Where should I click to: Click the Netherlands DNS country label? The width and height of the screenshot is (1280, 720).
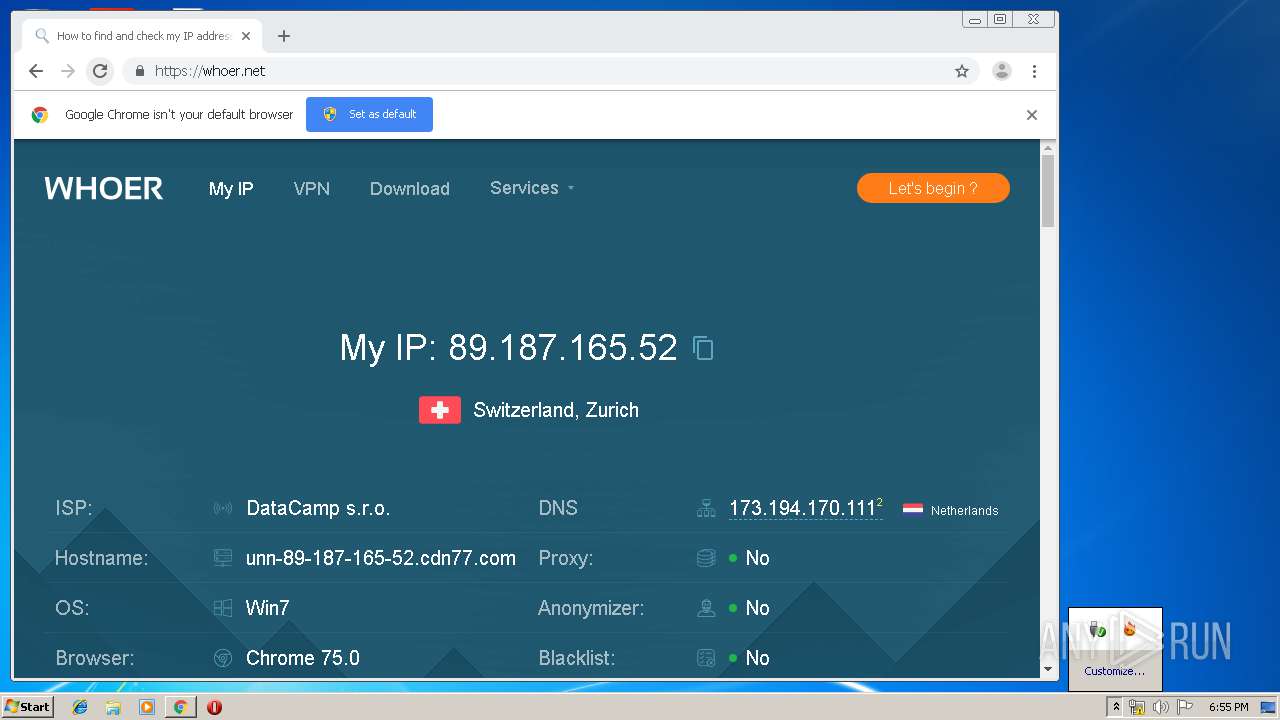964,510
